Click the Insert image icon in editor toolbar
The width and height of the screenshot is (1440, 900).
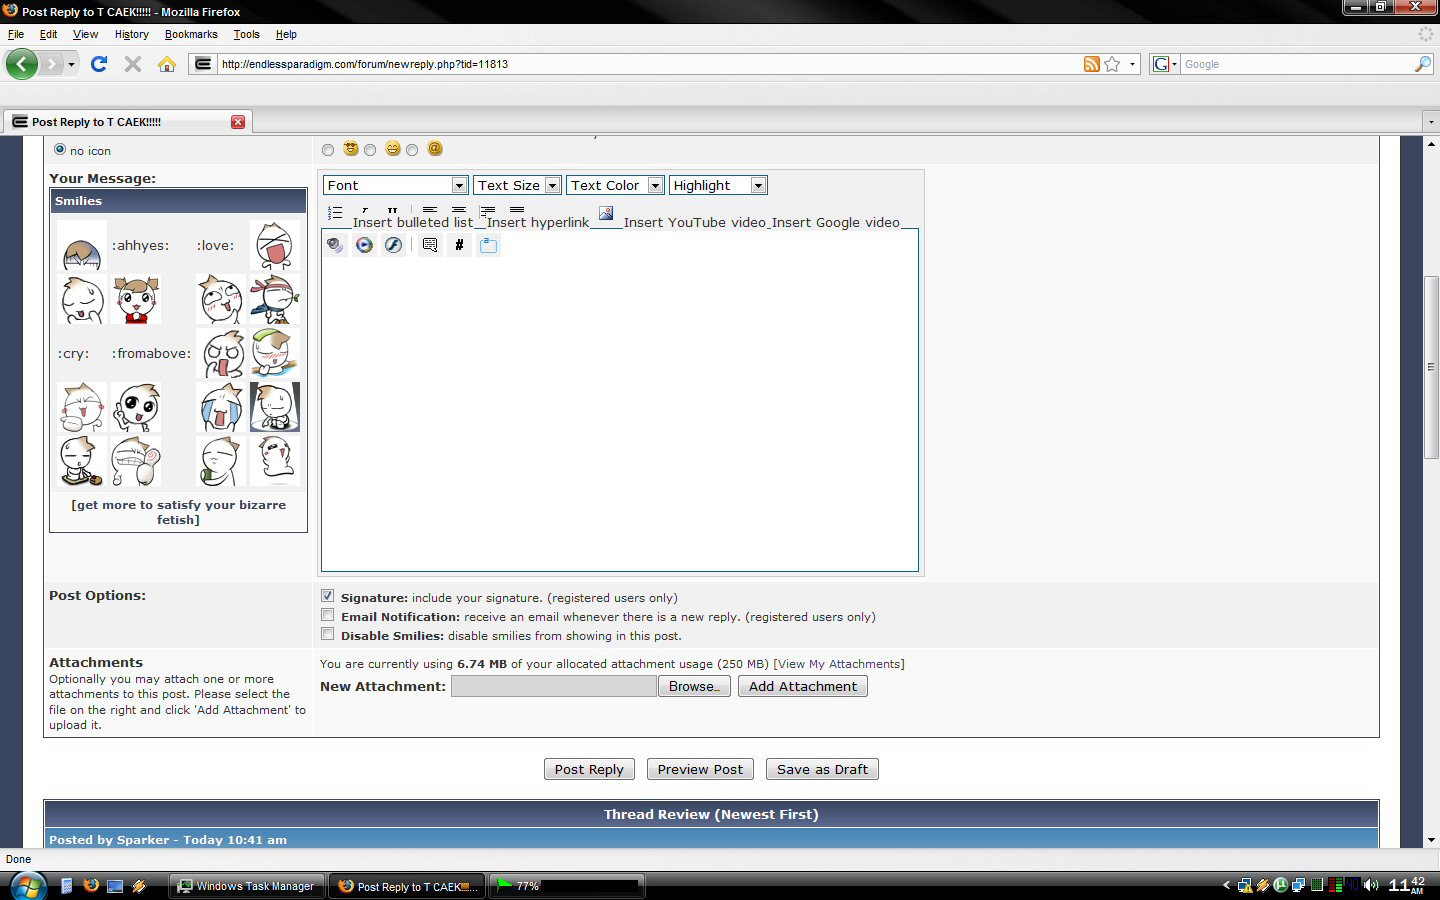(606, 213)
